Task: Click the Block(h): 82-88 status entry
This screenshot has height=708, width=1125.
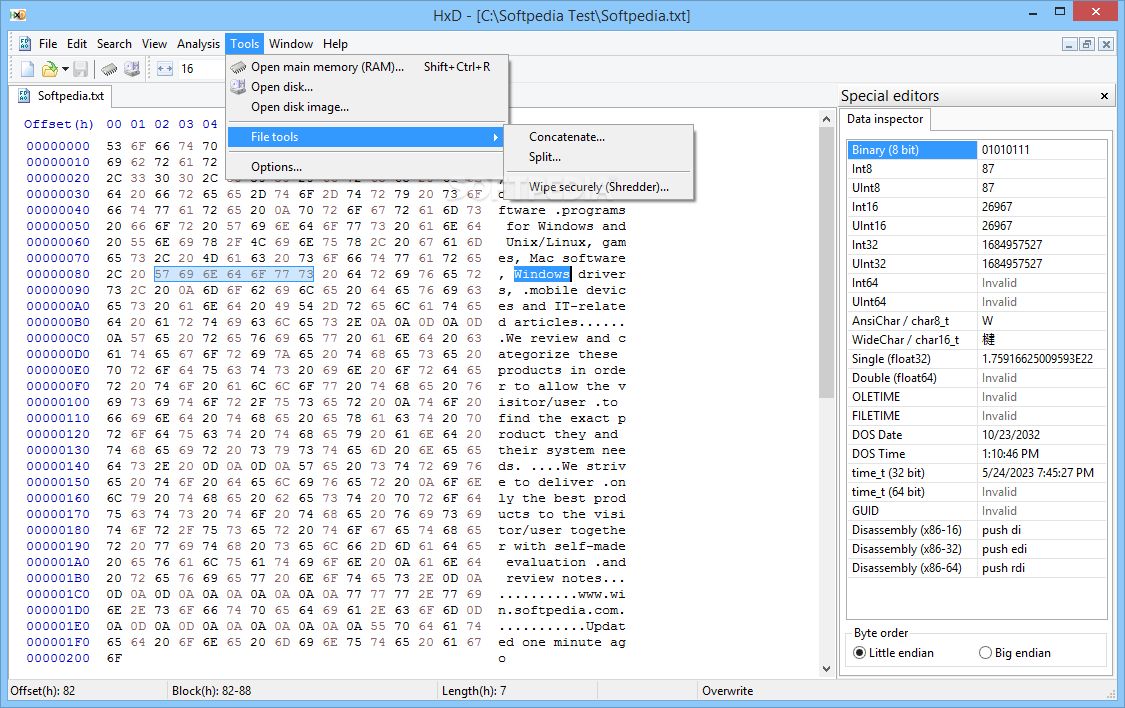Action: [x=212, y=691]
